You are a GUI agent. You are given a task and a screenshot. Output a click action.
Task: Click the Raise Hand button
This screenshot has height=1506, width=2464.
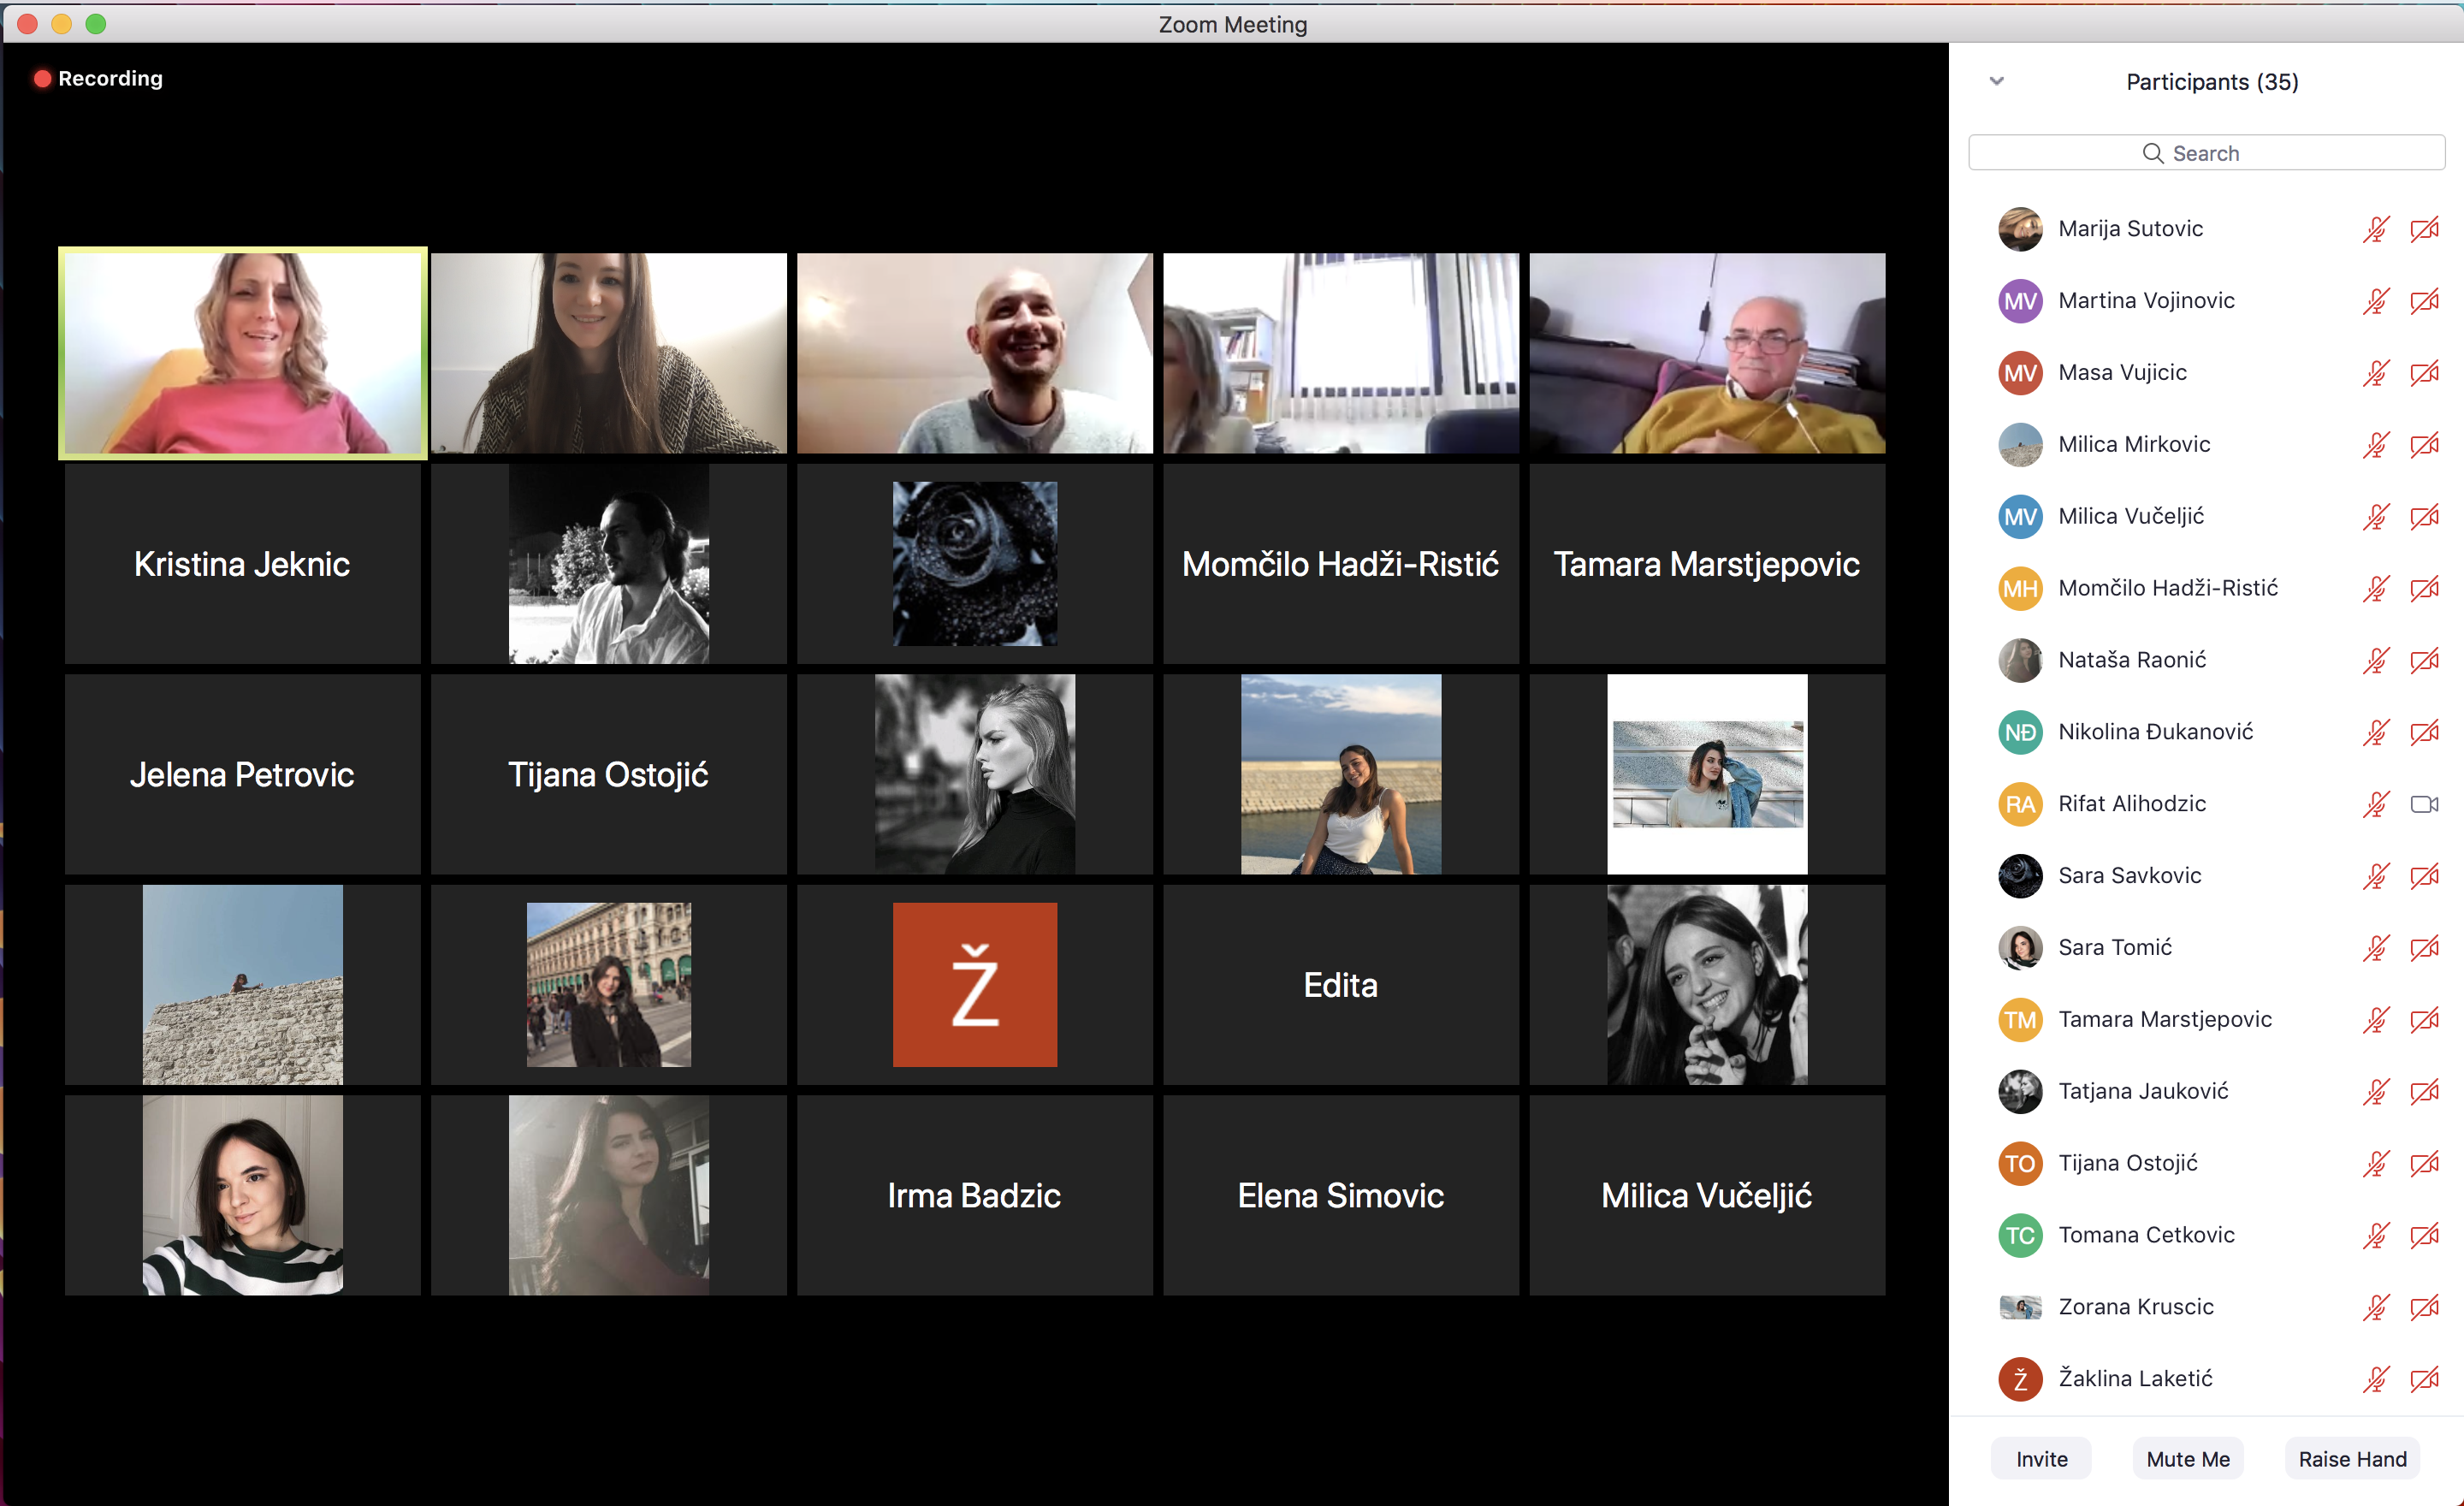click(x=2352, y=1459)
